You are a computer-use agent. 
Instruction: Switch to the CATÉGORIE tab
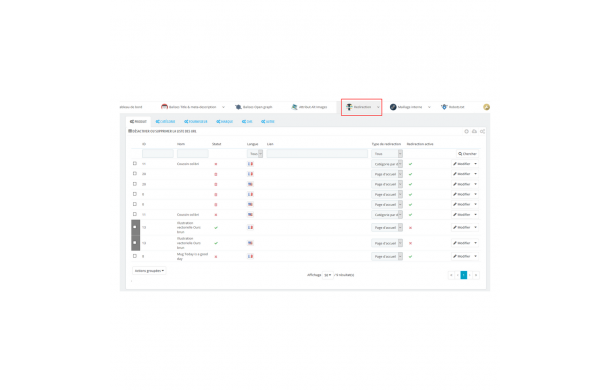pyautogui.click(x=165, y=121)
